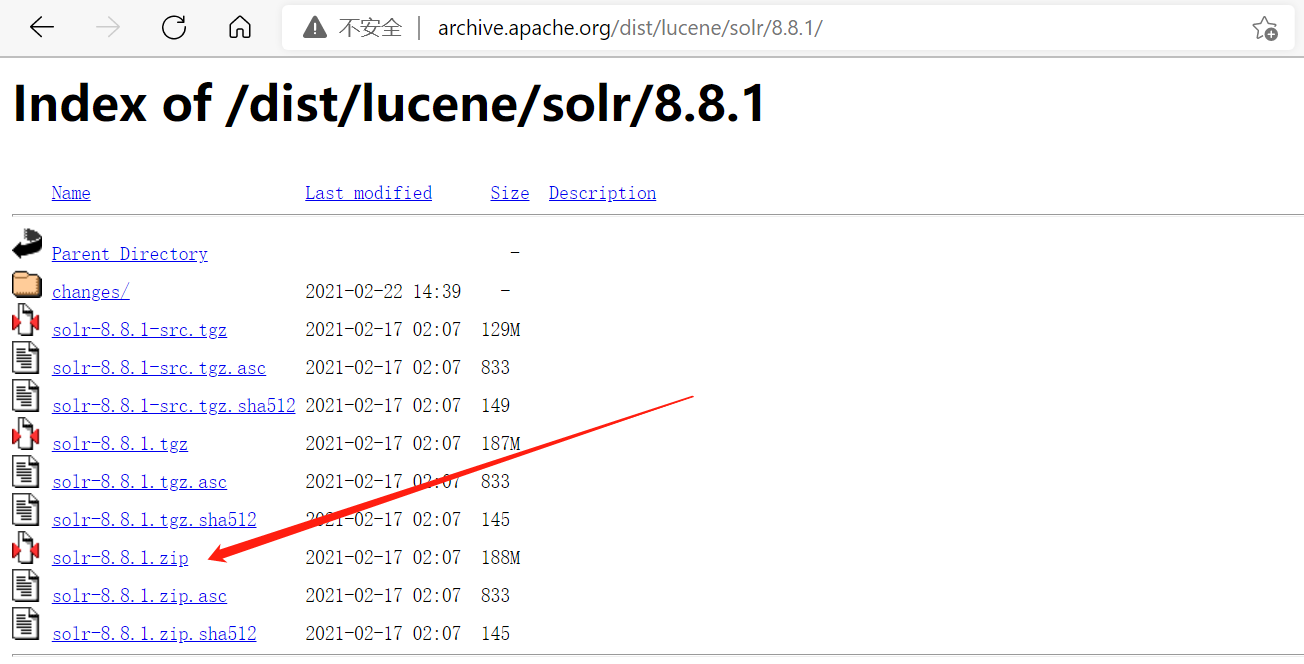Click the solr-8.8.1-src.tgz.sha512 file icon
The height and width of the screenshot is (664, 1304).
[x=26, y=397]
